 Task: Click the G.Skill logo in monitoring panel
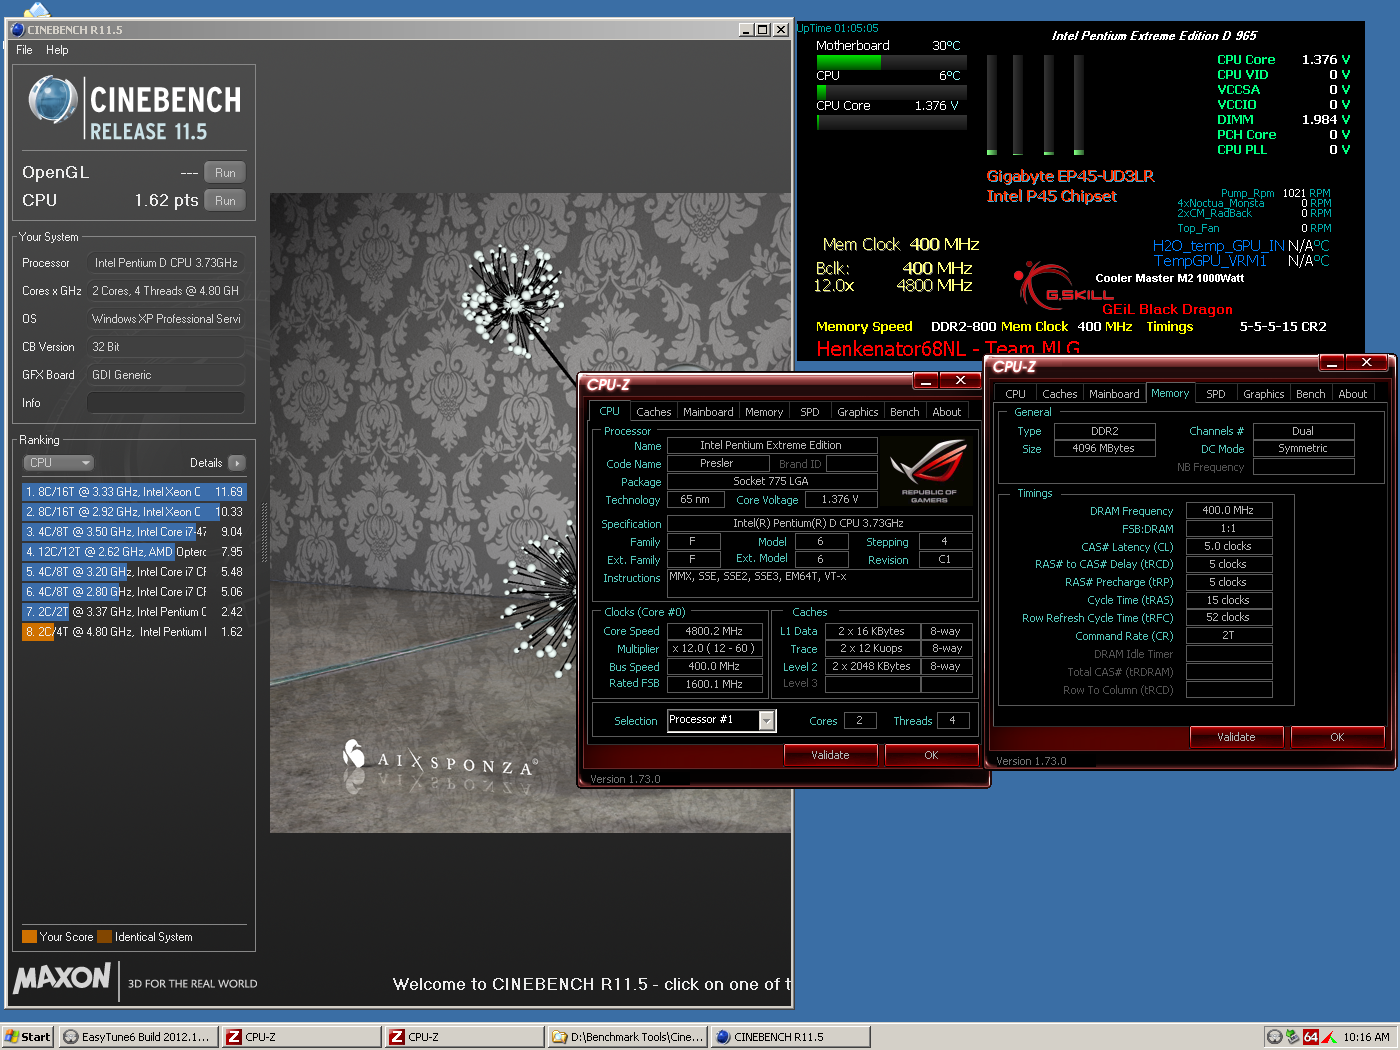[1062, 286]
